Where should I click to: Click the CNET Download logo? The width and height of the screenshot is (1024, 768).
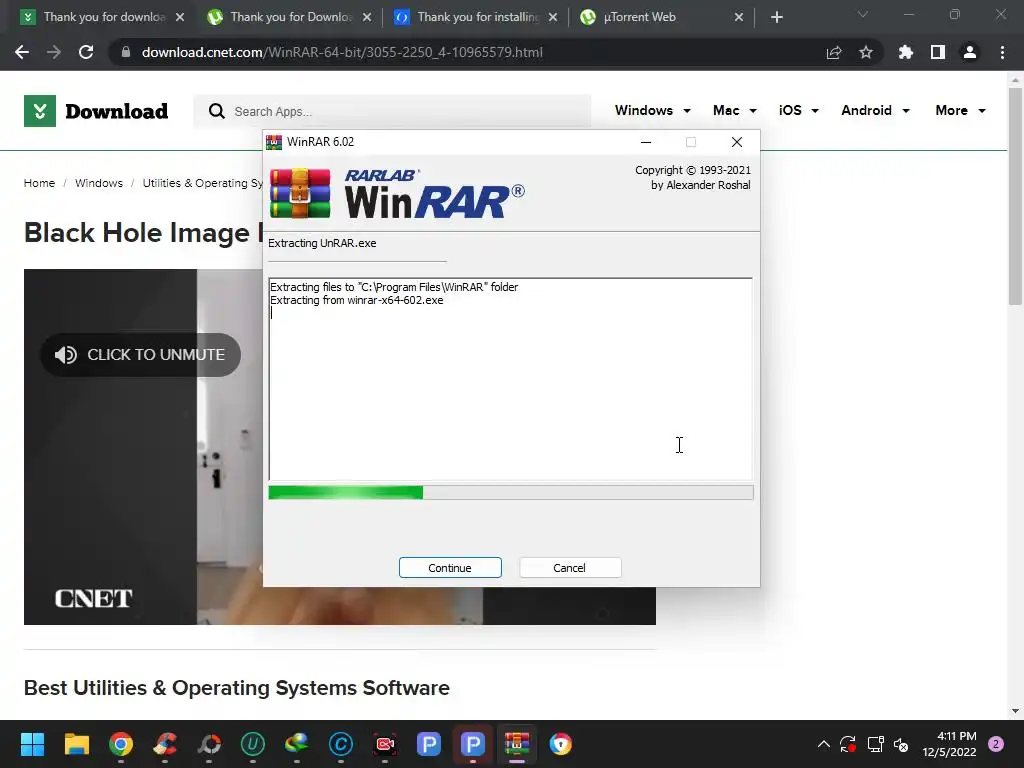(96, 111)
